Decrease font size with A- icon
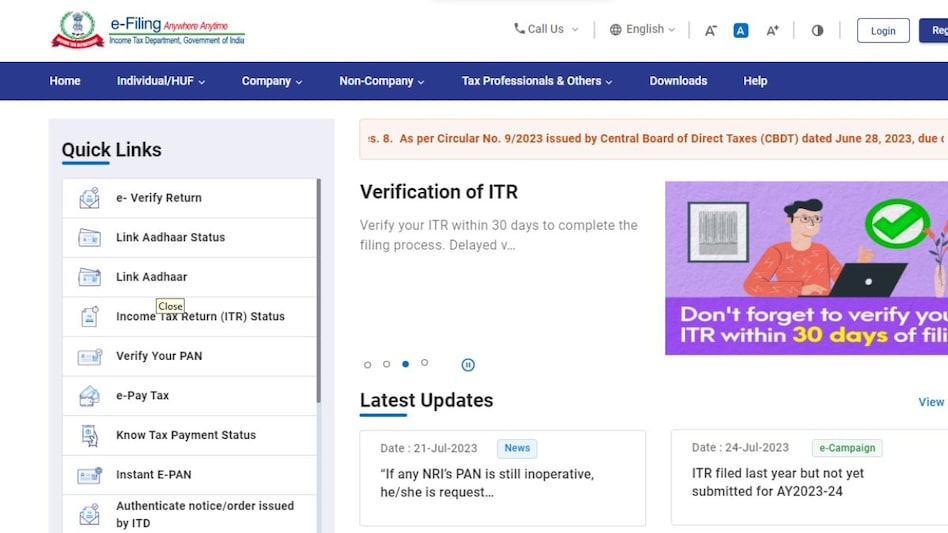This screenshot has width=948, height=533. point(710,30)
